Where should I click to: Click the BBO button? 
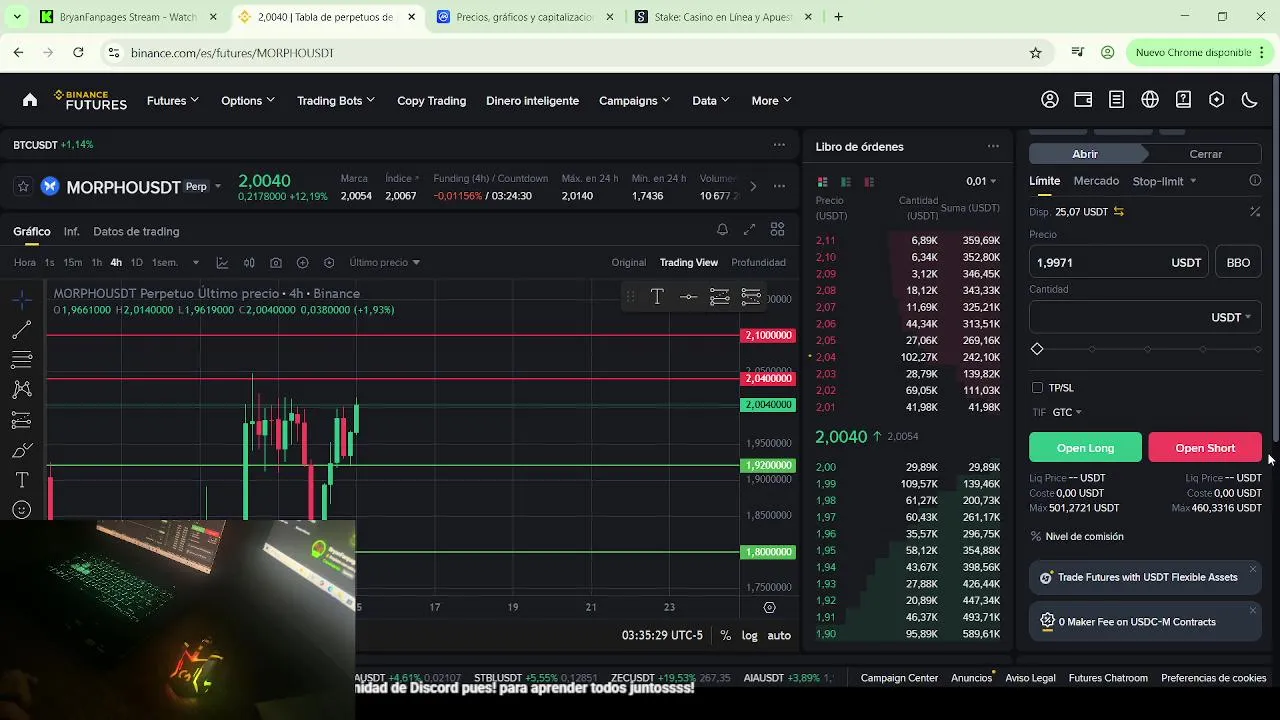(1238, 262)
